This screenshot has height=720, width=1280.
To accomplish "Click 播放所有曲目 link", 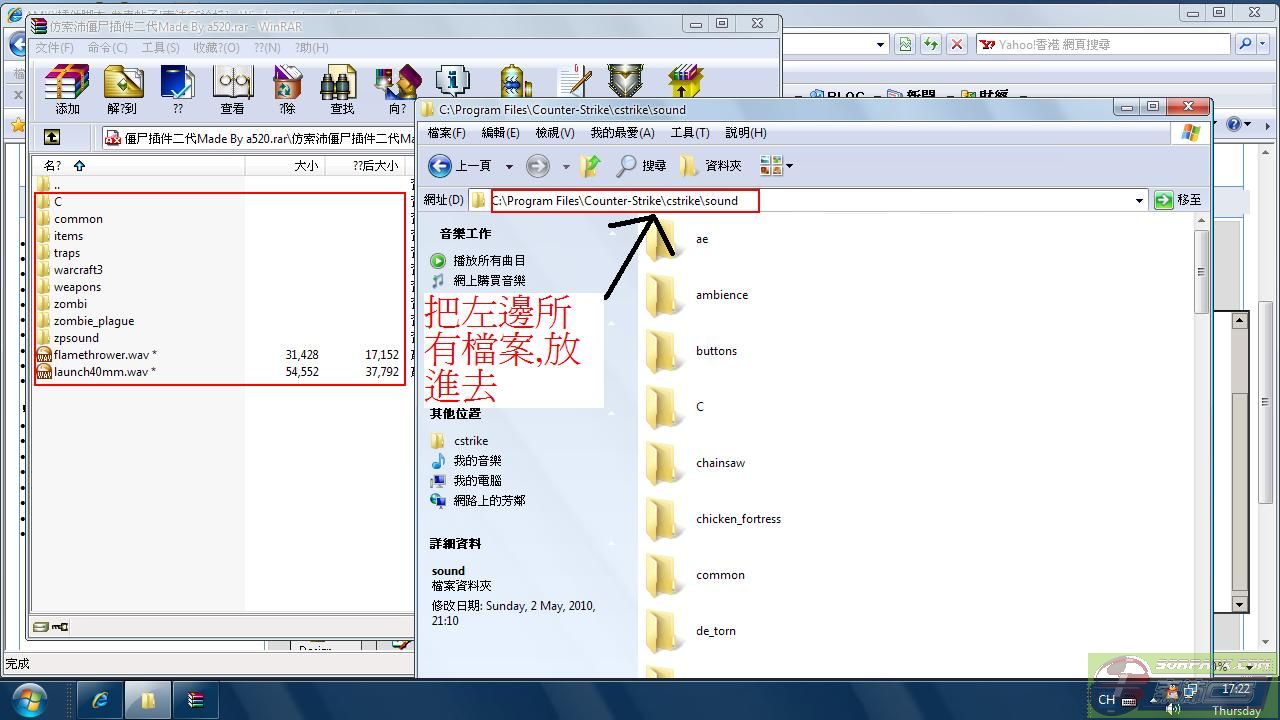I will point(489,260).
